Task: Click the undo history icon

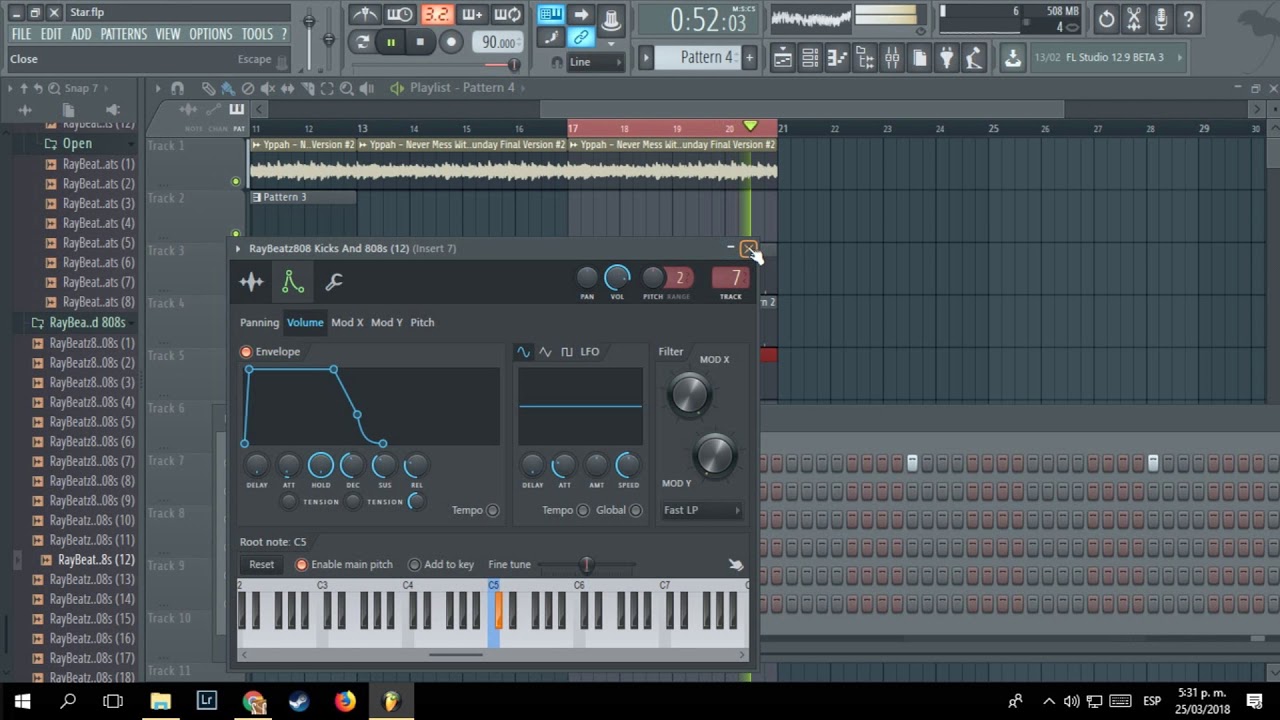Action: (x=1106, y=19)
